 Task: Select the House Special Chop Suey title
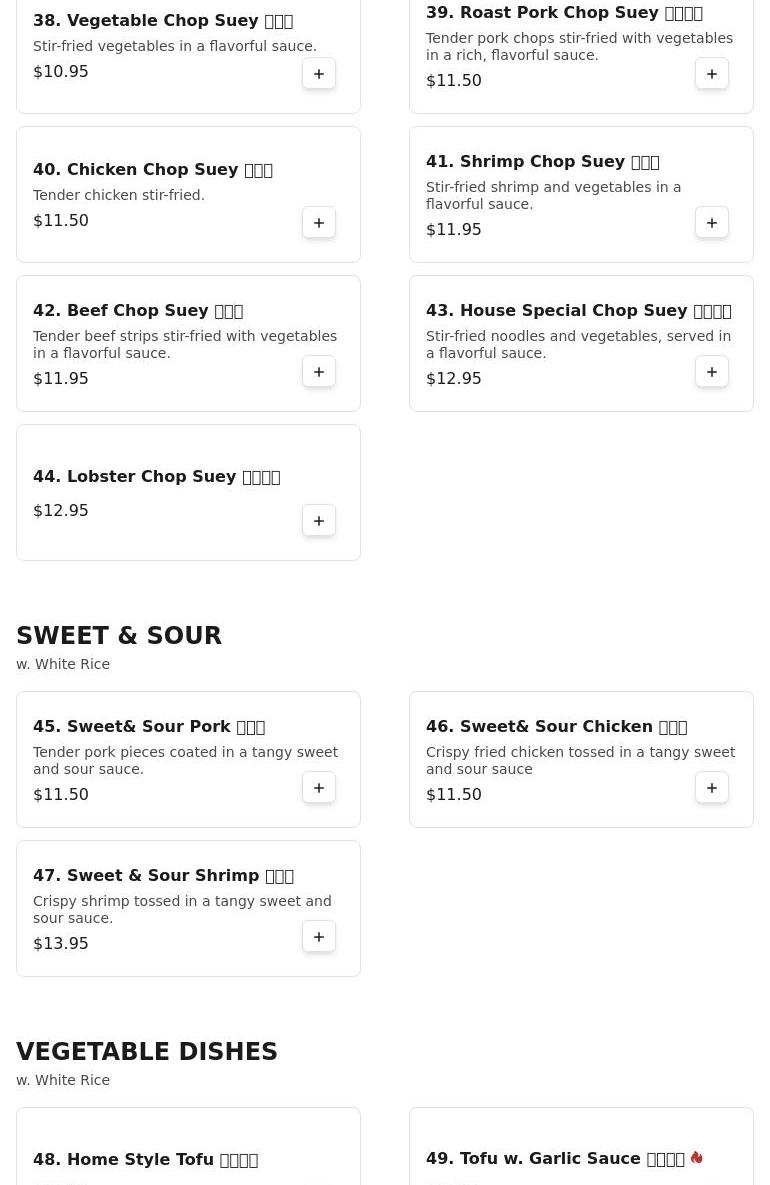click(x=578, y=311)
